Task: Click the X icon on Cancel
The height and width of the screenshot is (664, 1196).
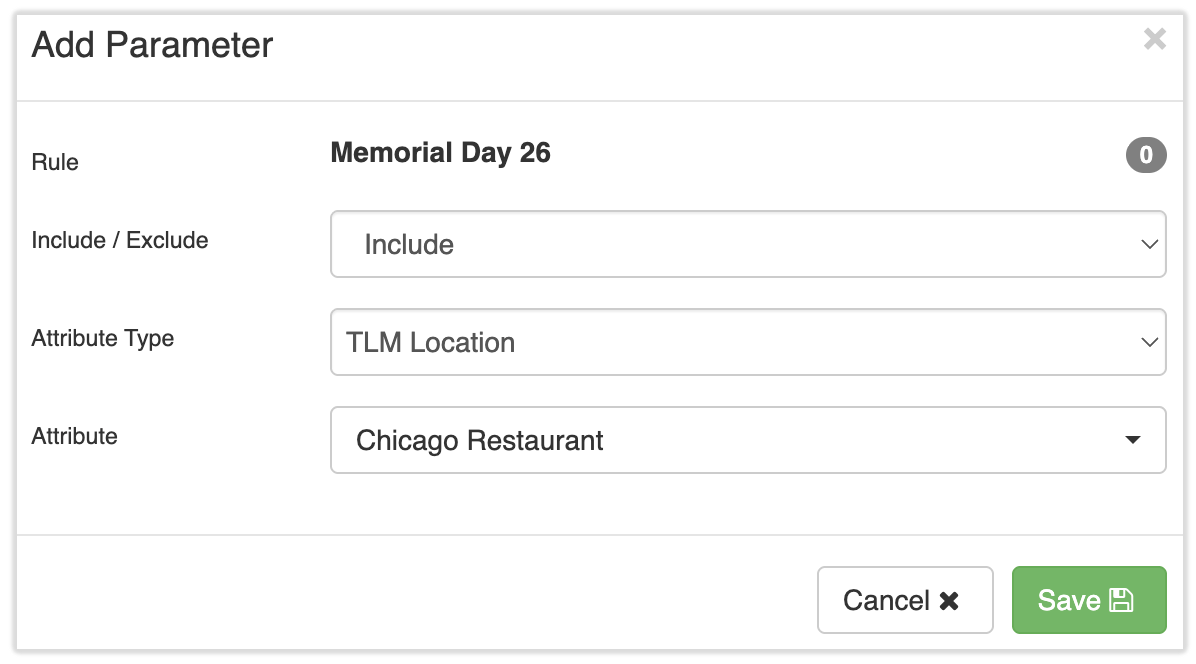Action: tap(949, 601)
